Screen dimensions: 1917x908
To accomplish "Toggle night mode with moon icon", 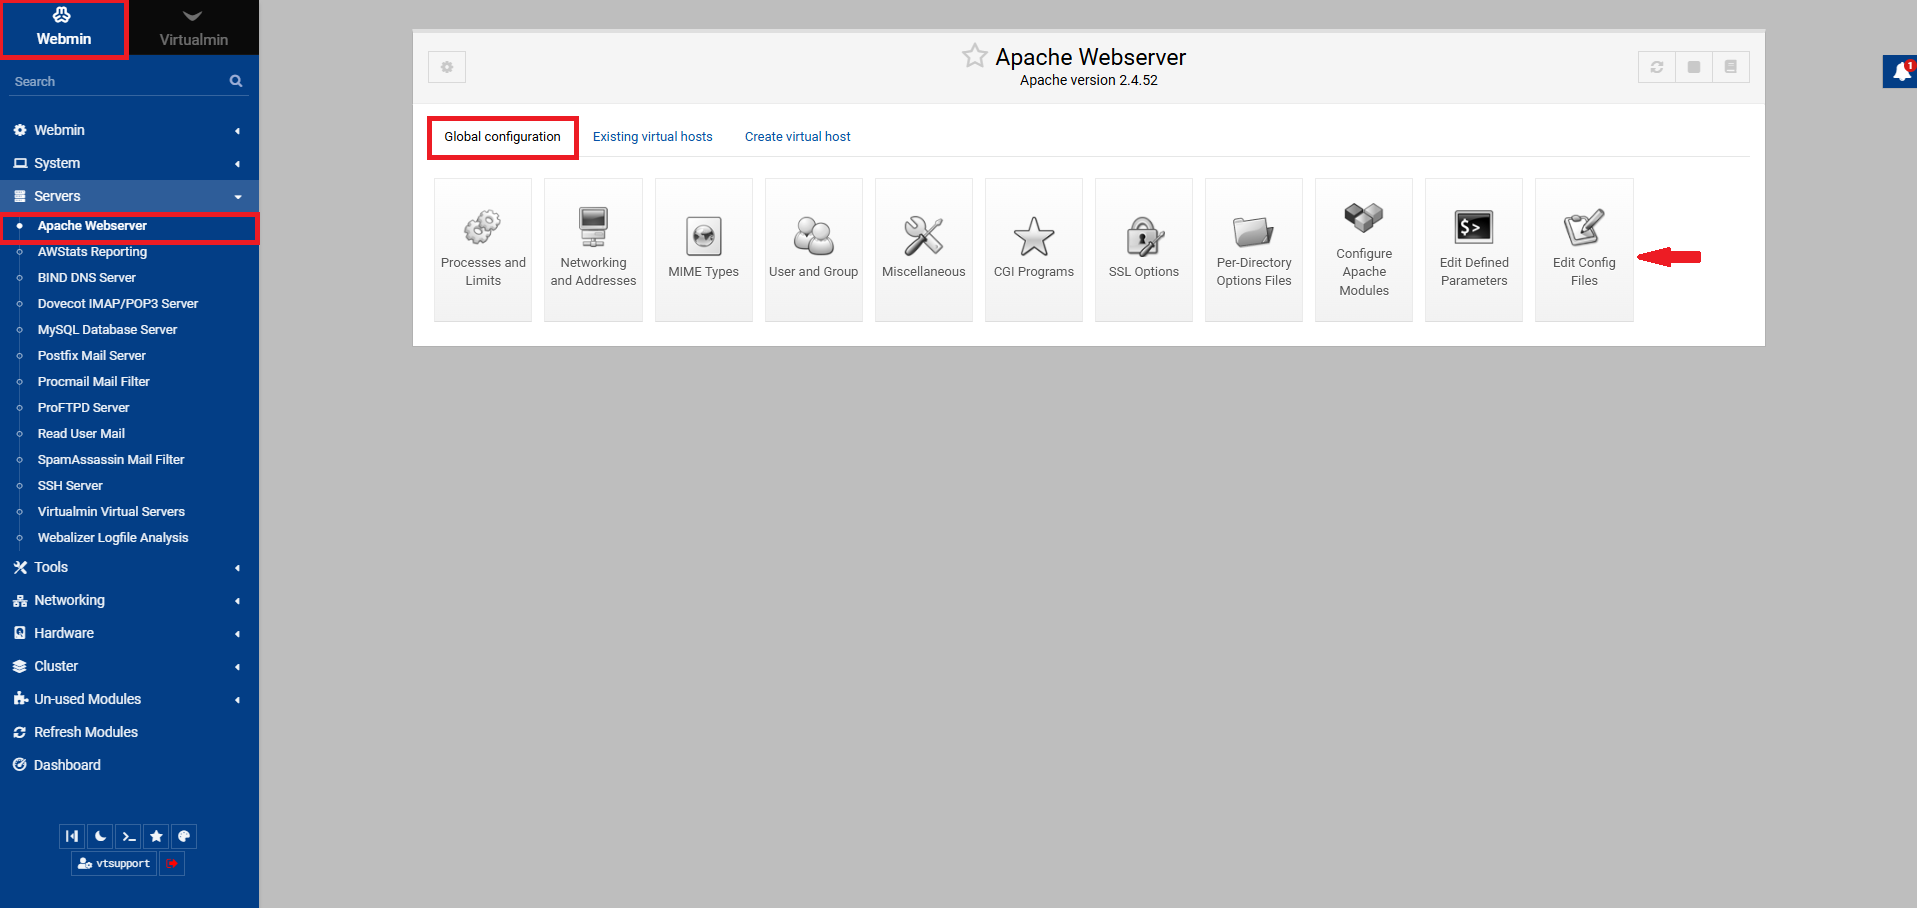I will tap(100, 836).
